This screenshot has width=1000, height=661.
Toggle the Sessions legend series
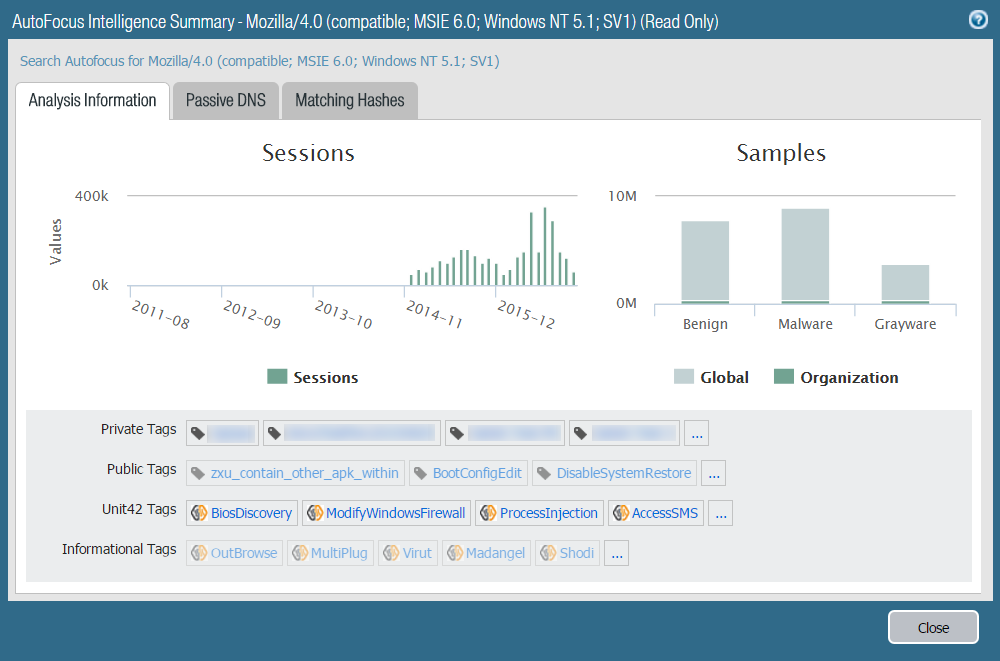[313, 378]
